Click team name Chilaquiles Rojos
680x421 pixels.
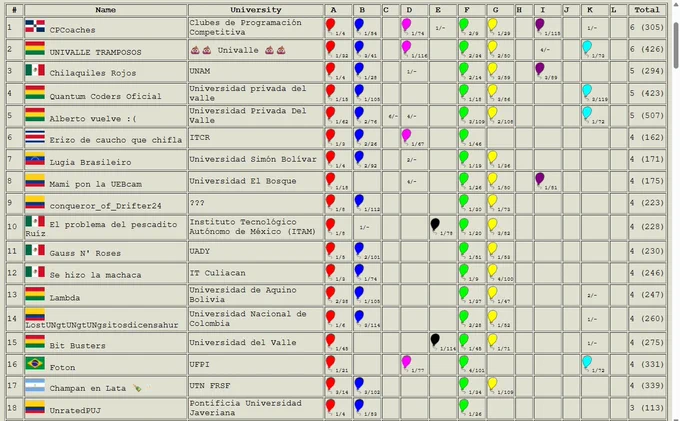[93, 73]
